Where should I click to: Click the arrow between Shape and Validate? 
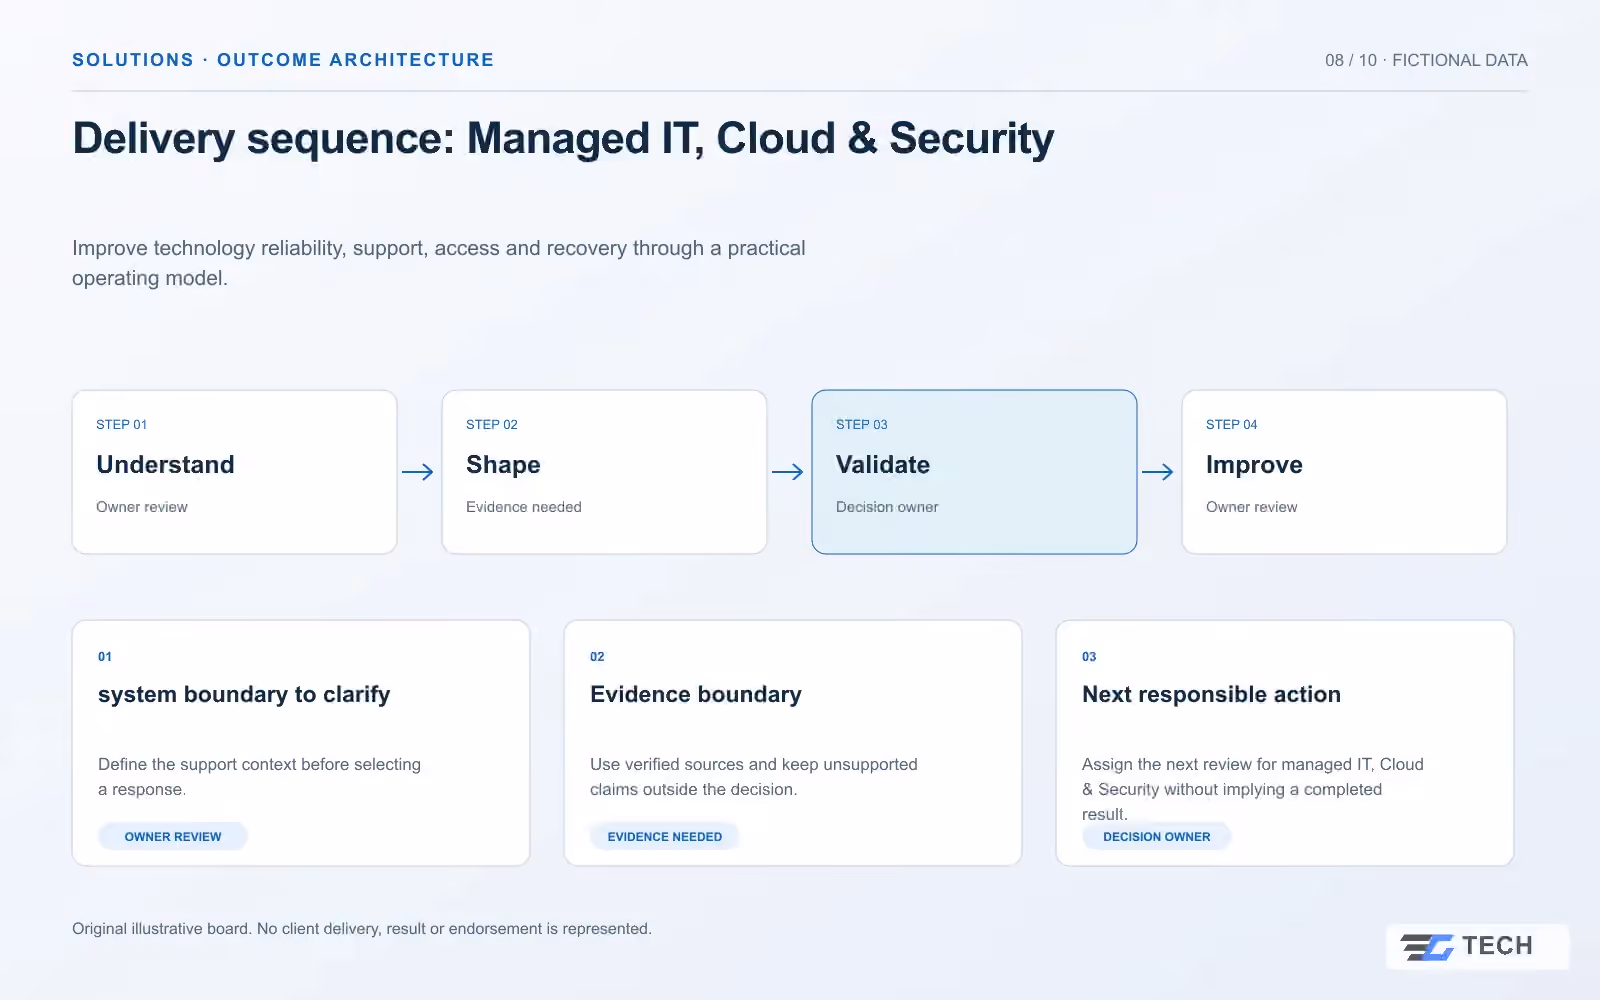(x=788, y=472)
